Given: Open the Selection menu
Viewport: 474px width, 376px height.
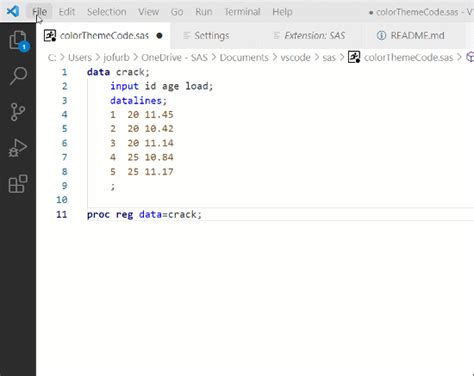Looking at the screenshot, I should [x=107, y=12].
